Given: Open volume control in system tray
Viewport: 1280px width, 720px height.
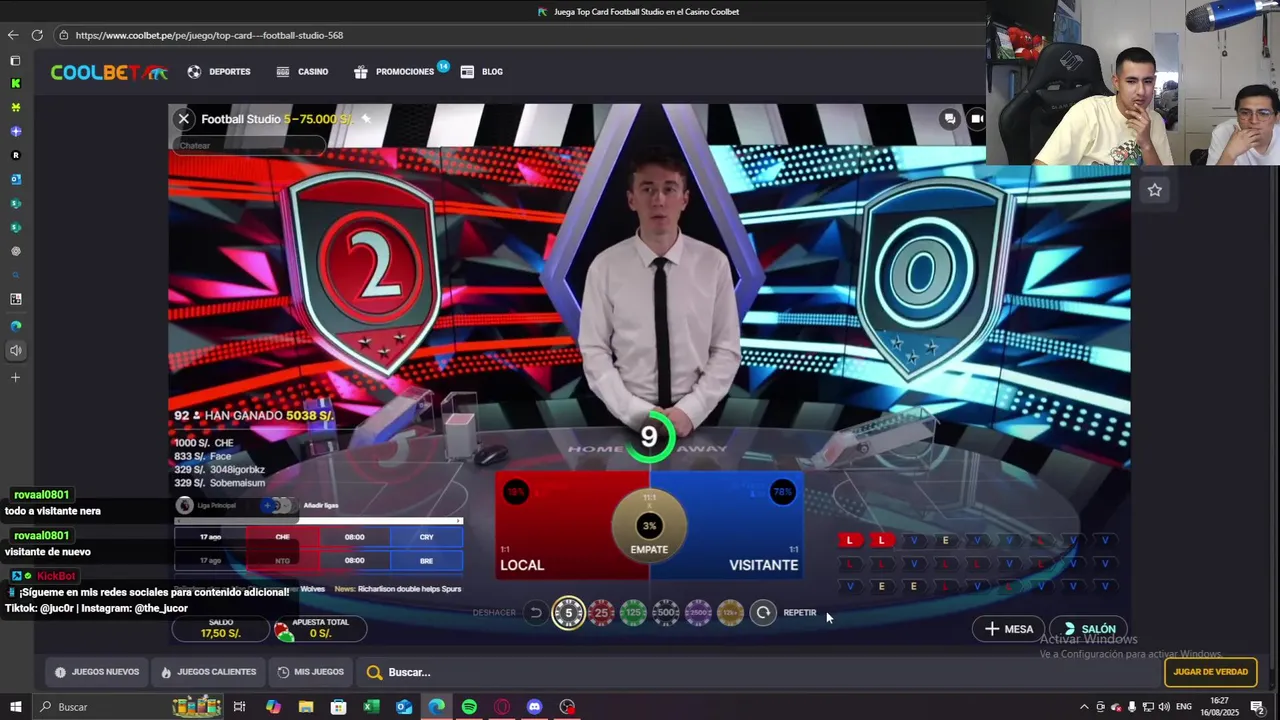Looking at the screenshot, I should click(1164, 707).
